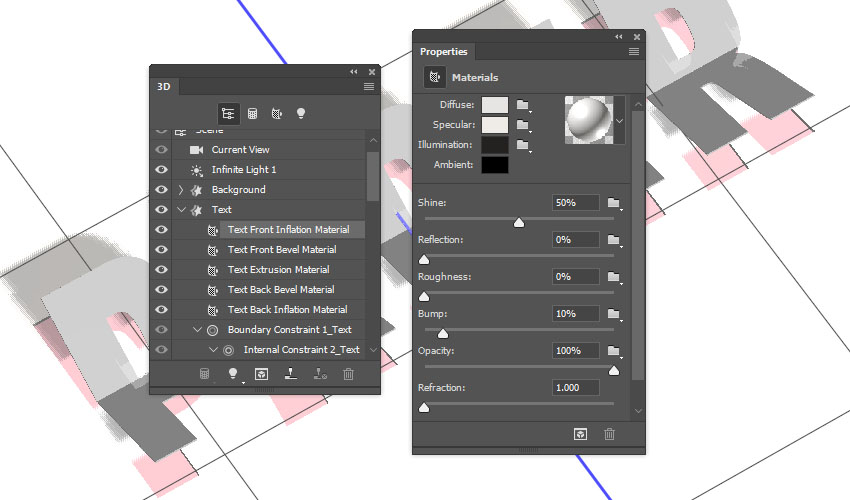Click the material sphere preview thumbnail
The height and width of the screenshot is (500, 850).
pos(589,120)
